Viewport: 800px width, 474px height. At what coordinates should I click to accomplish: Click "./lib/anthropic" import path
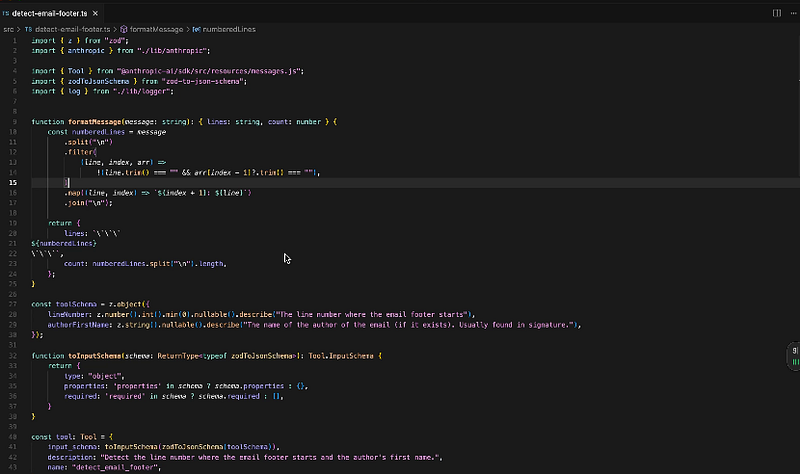[x=173, y=51]
